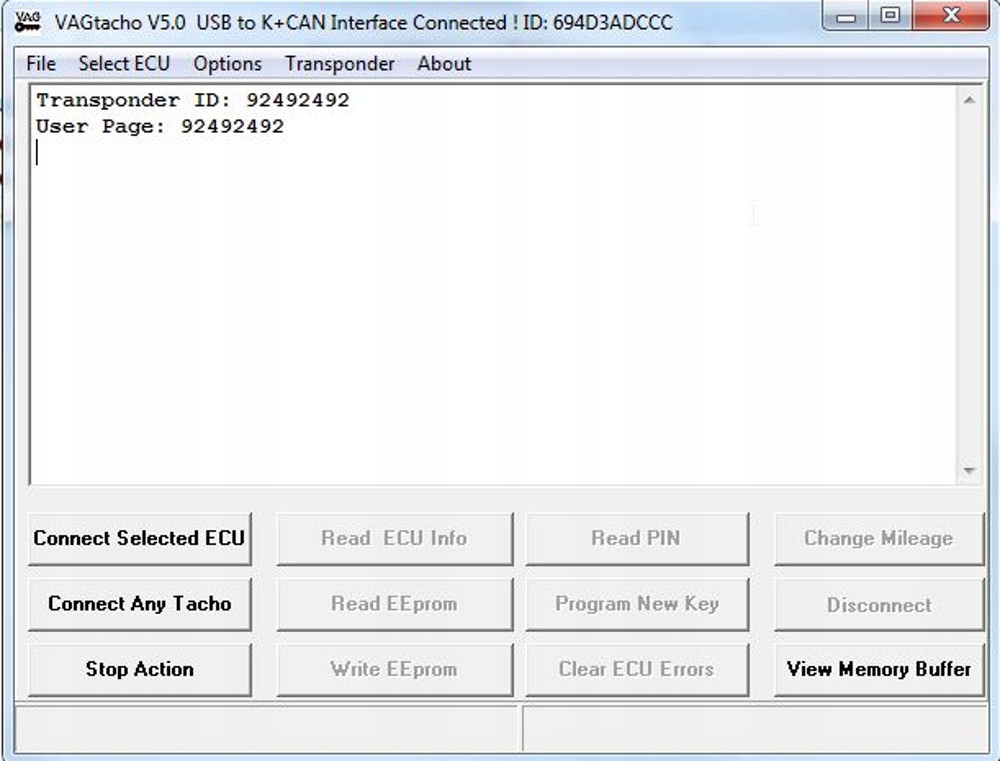Open the Select ECU menu

[x=124, y=64]
